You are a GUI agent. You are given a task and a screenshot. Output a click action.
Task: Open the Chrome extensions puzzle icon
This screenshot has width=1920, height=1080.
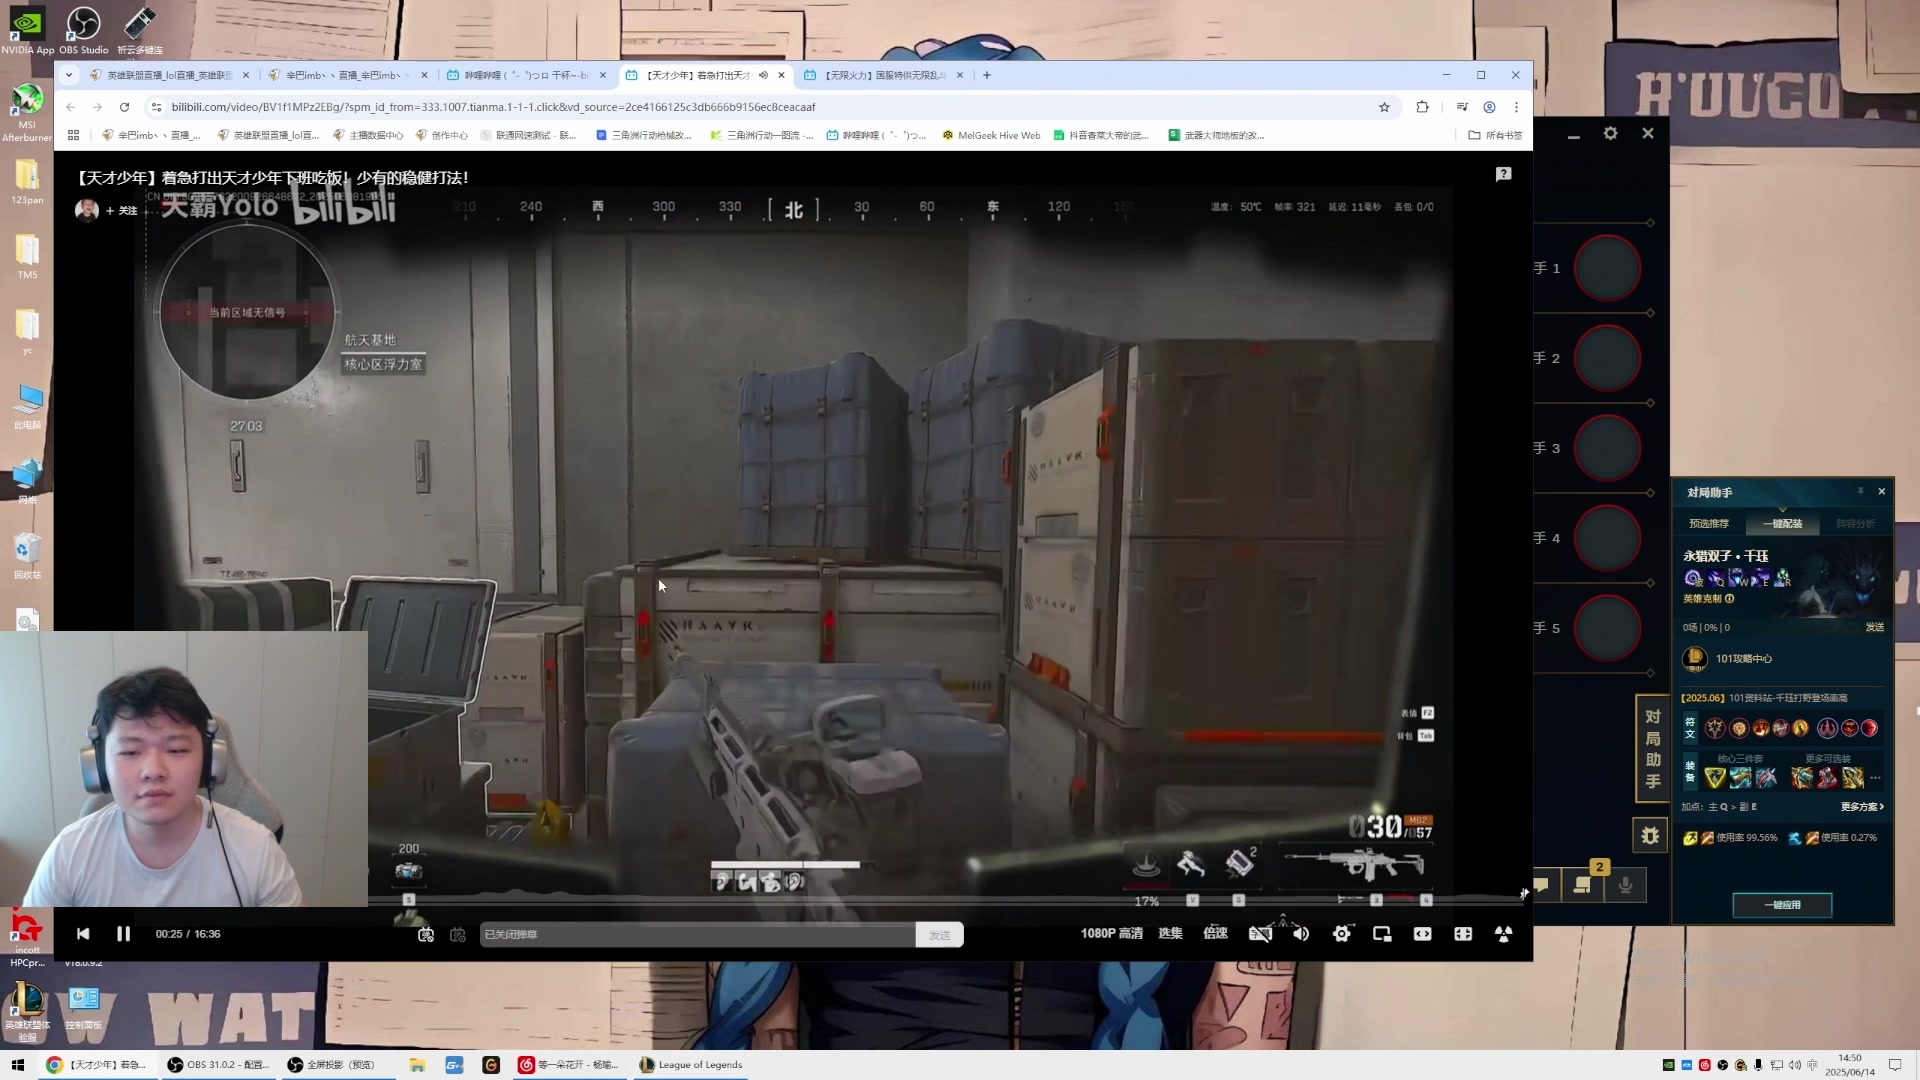(x=1422, y=107)
